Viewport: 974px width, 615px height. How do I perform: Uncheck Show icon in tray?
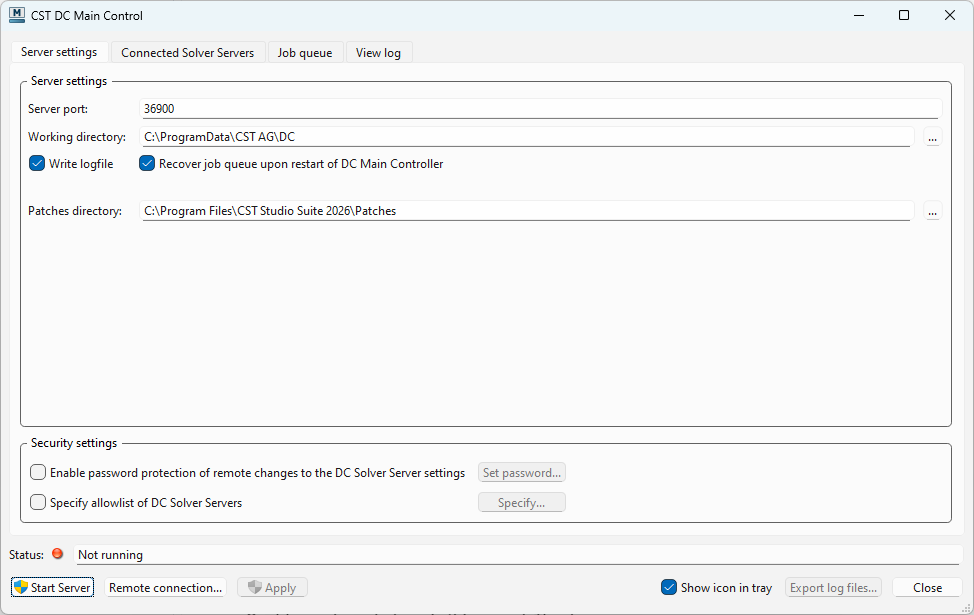pyautogui.click(x=669, y=588)
